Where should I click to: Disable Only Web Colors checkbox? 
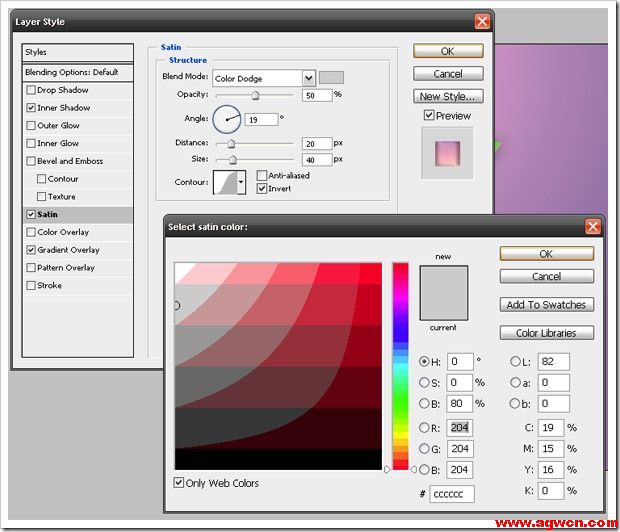click(x=179, y=483)
